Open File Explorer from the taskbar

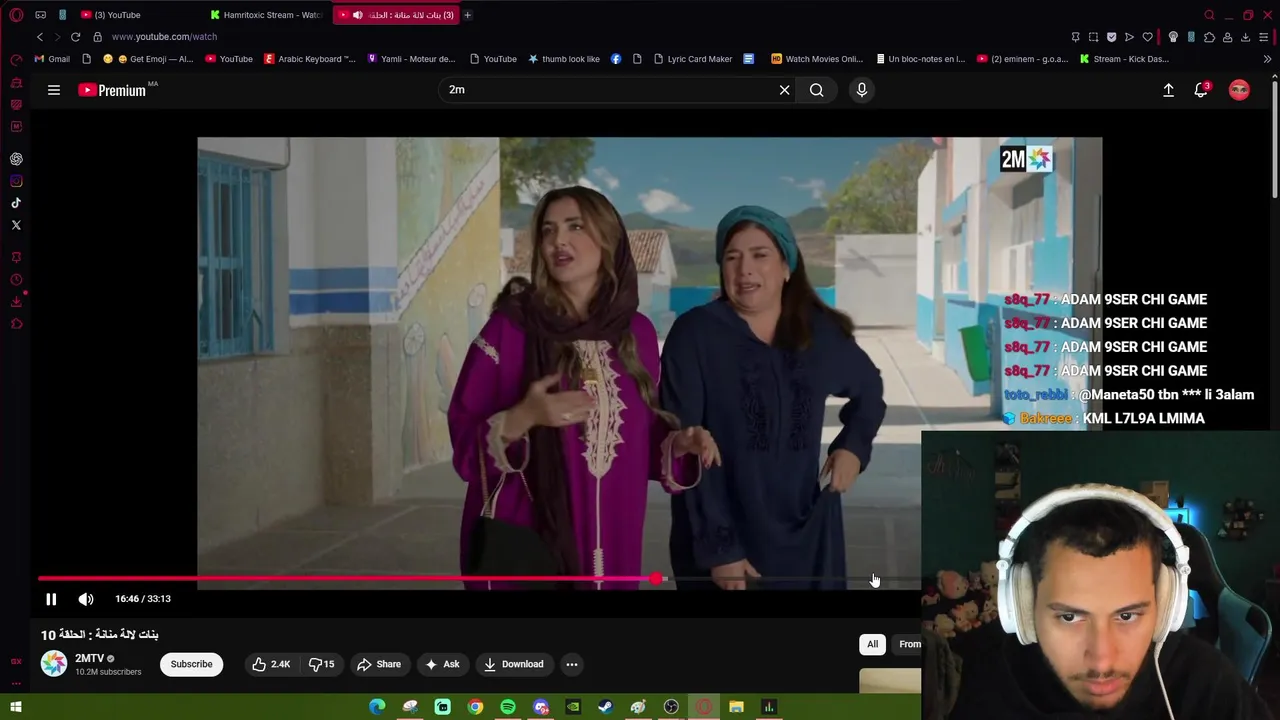(736, 707)
